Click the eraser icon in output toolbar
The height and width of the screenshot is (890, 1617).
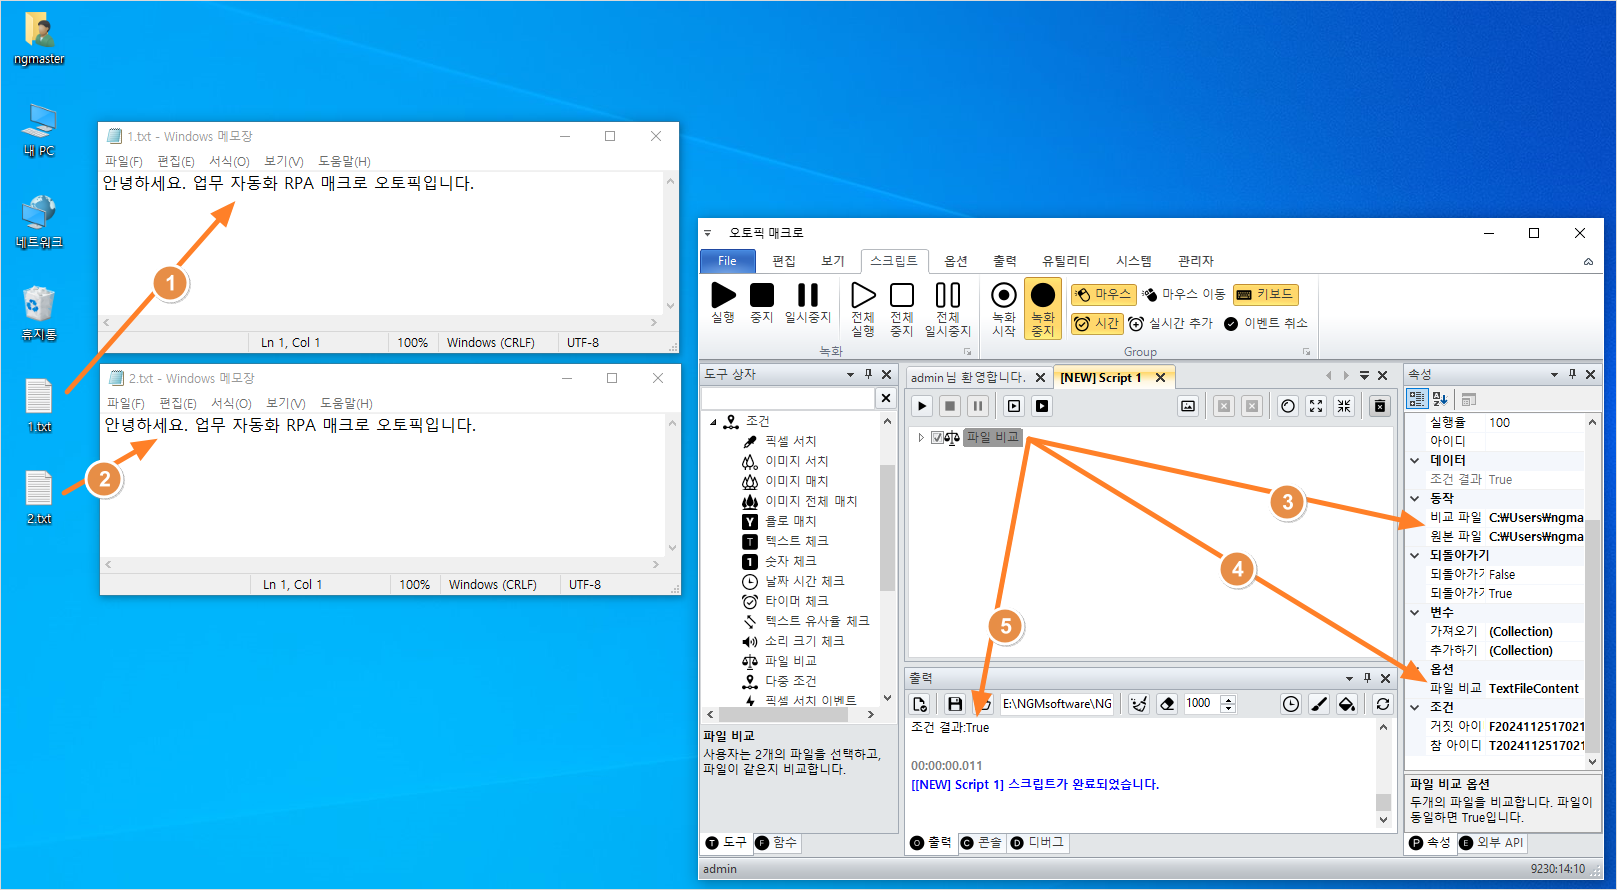1167,704
